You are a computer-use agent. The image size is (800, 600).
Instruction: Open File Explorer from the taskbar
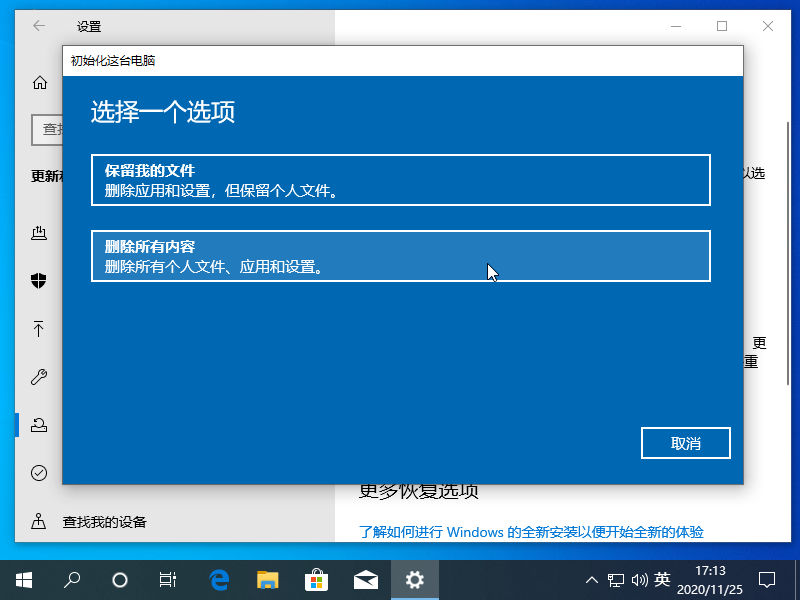[x=267, y=579]
